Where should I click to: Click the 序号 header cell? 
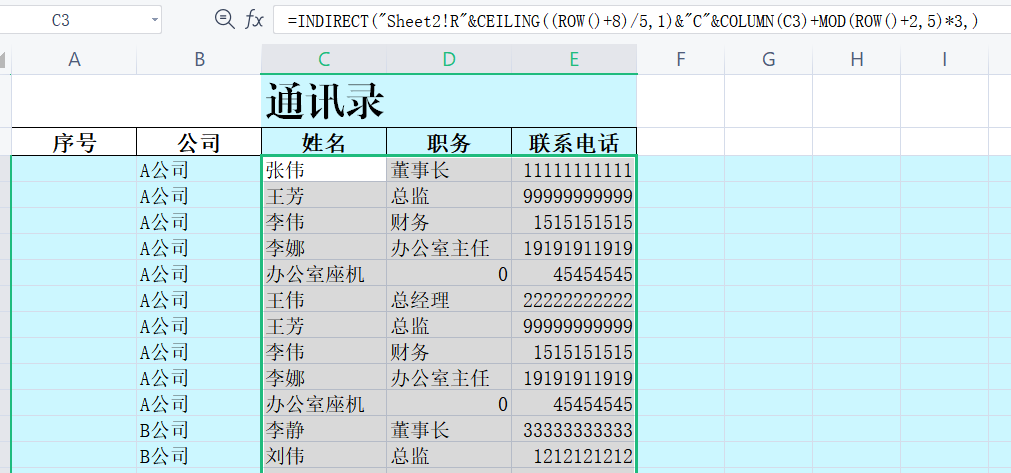click(74, 142)
